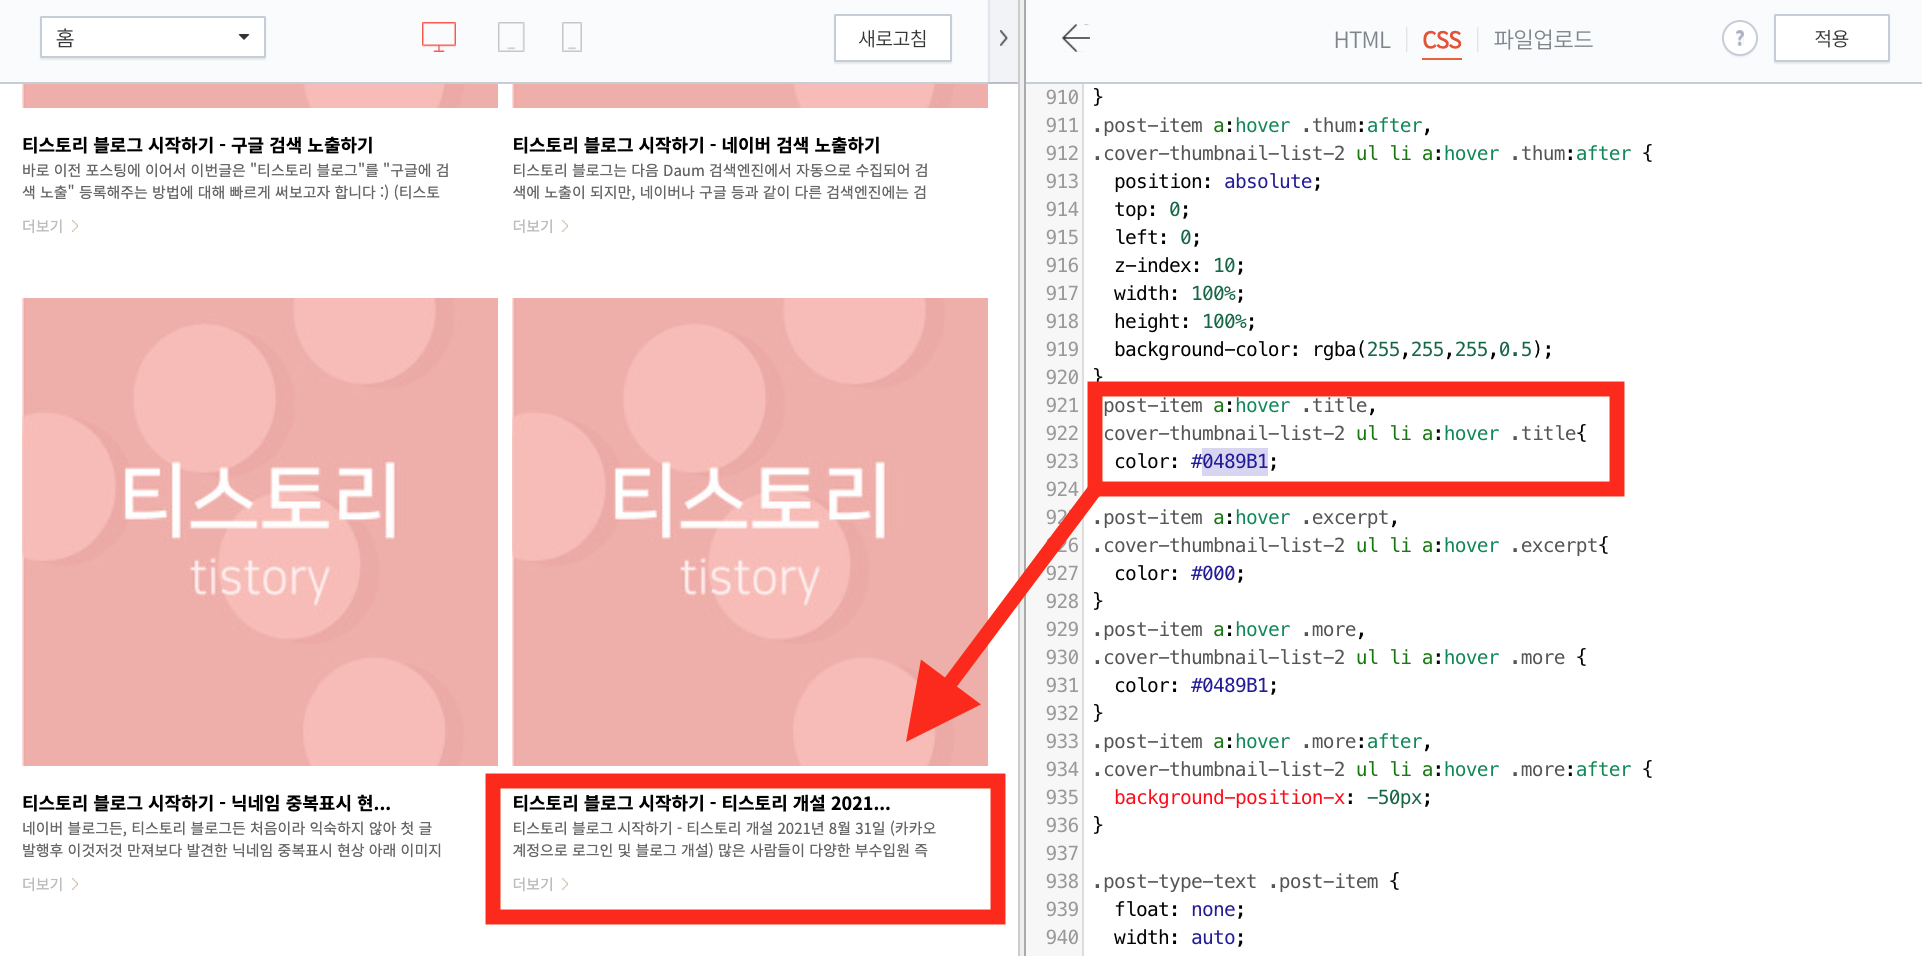Viewport: 1922px width, 956px height.
Task: Click the 'left: 0' line
Action: coord(1157,237)
